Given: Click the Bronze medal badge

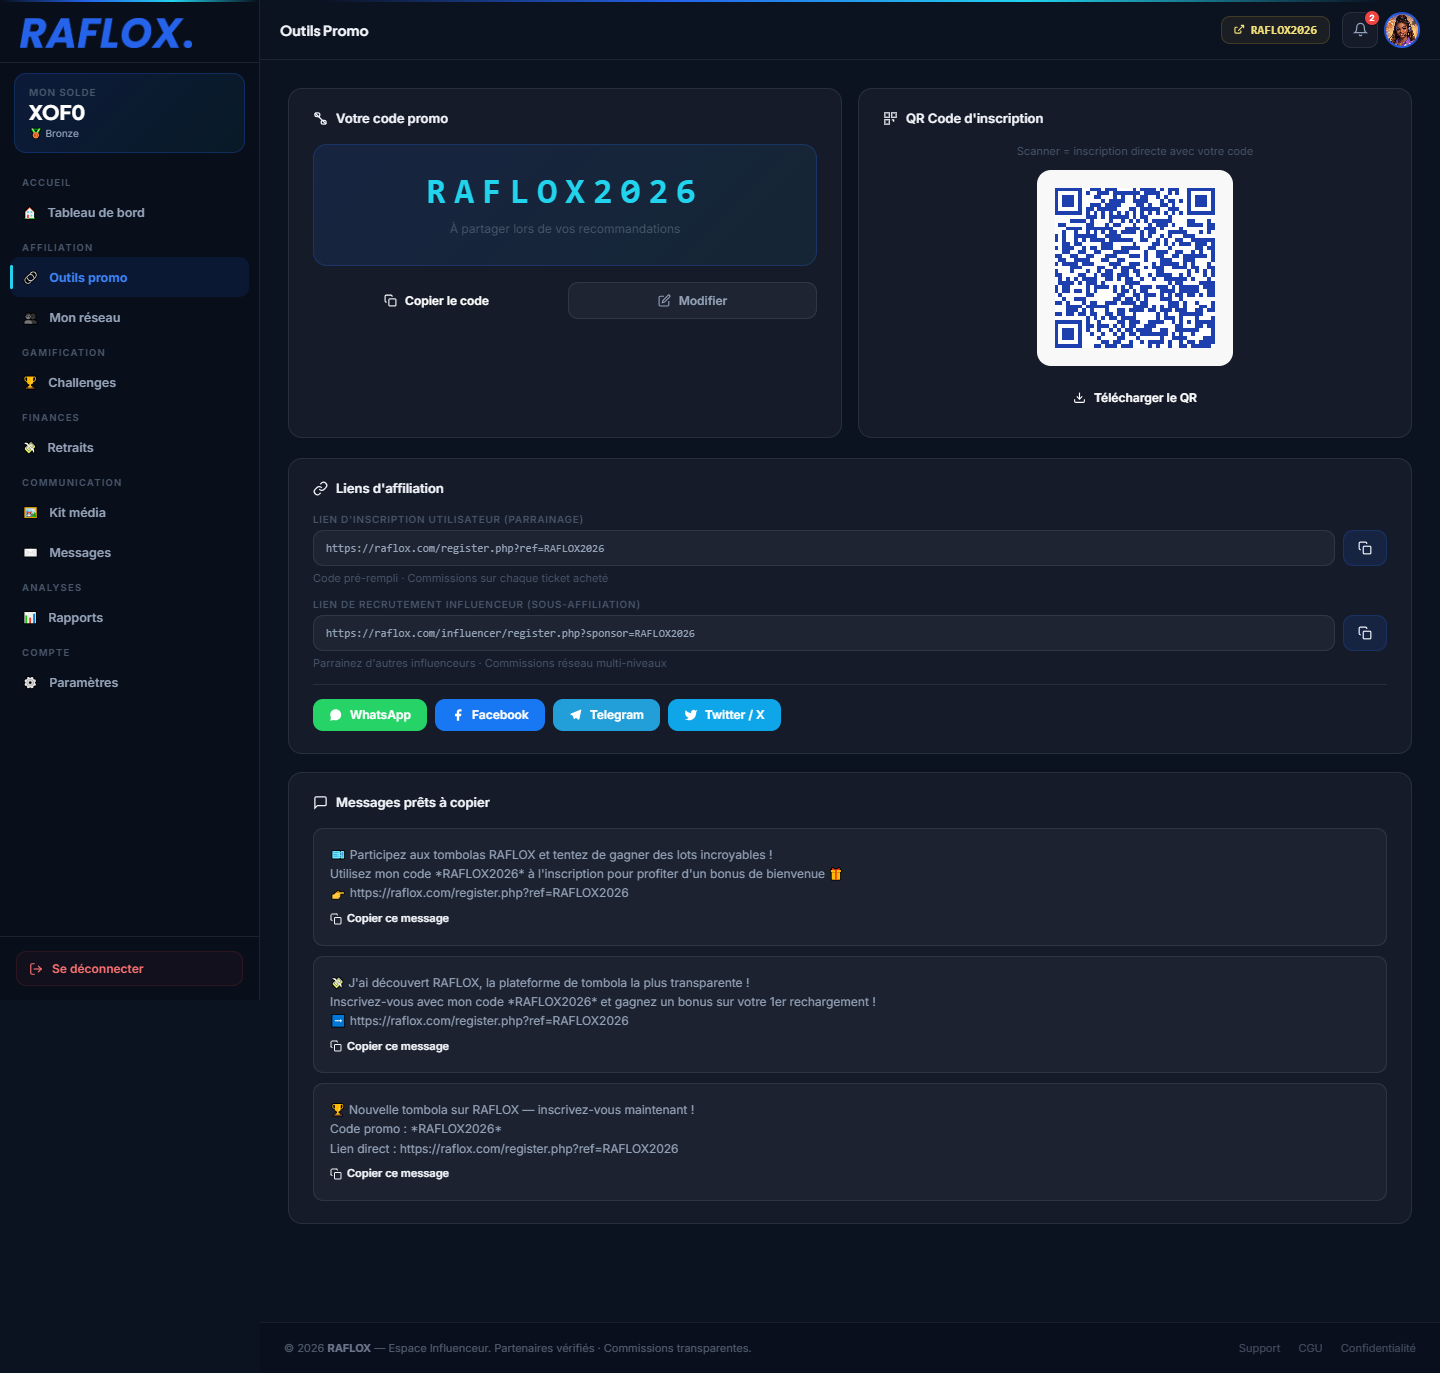Looking at the screenshot, I should coord(55,134).
